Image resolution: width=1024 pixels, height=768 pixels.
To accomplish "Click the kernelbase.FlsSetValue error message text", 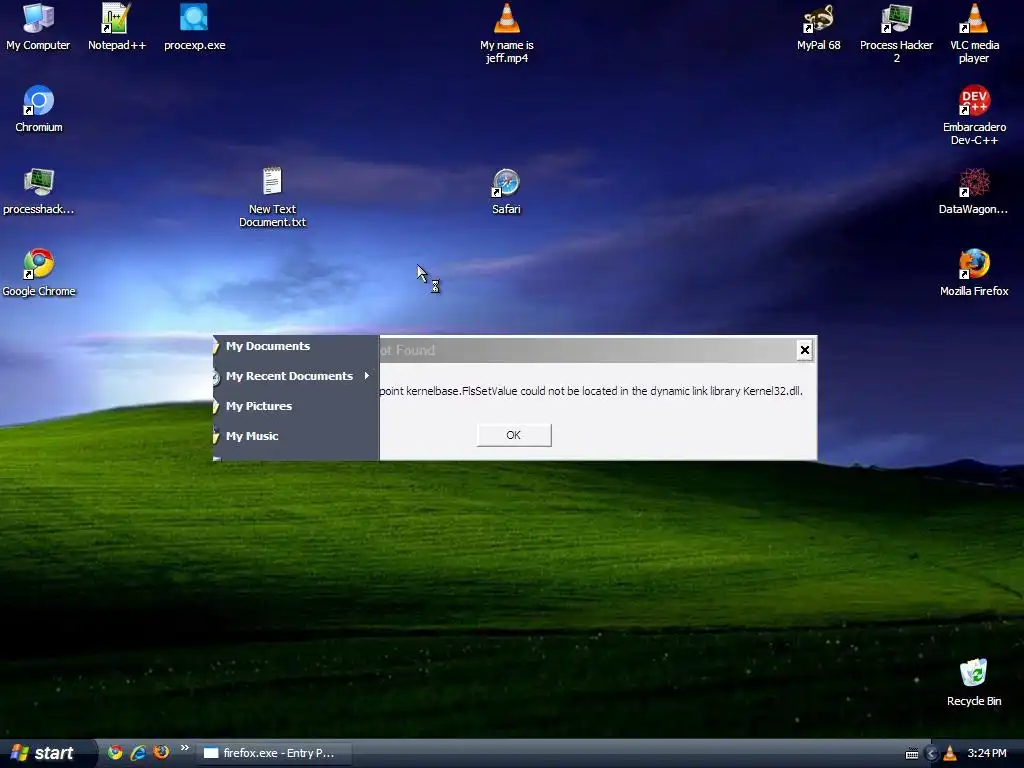I will [591, 391].
